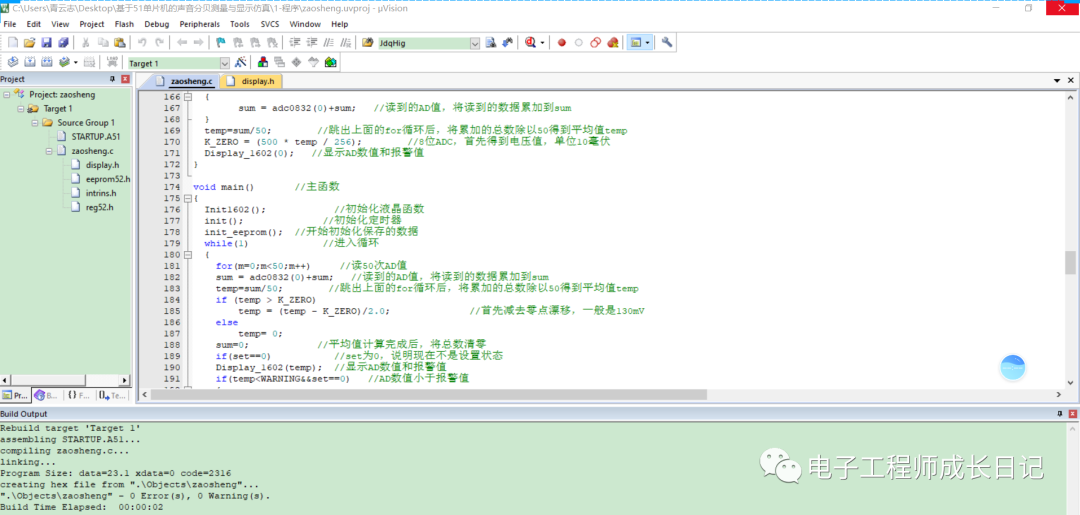Click the Navigate Forwards arrow
This screenshot has height=515, width=1080.
point(198,42)
